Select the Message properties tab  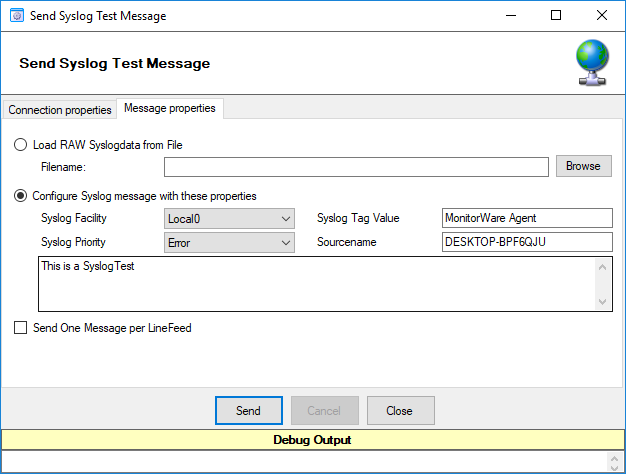coord(170,108)
